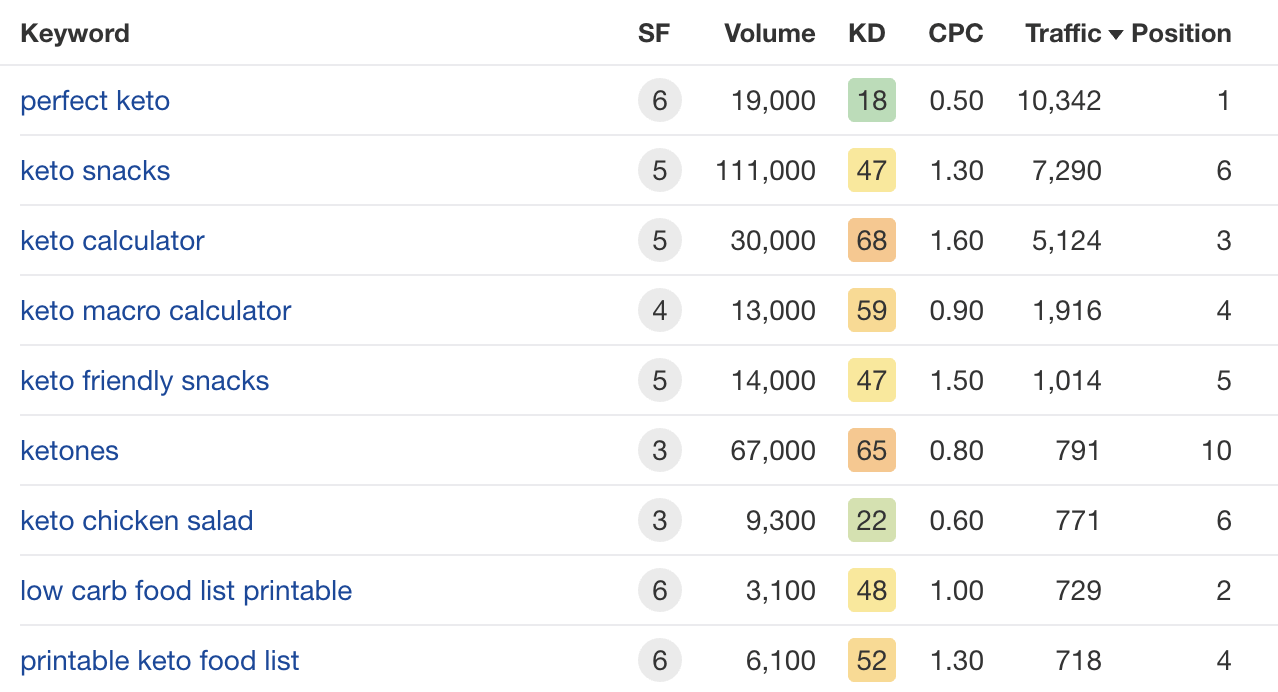The image size is (1278, 692).
Task: Open the 'keto snacks' keyword link
Action: [x=95, y=171]
